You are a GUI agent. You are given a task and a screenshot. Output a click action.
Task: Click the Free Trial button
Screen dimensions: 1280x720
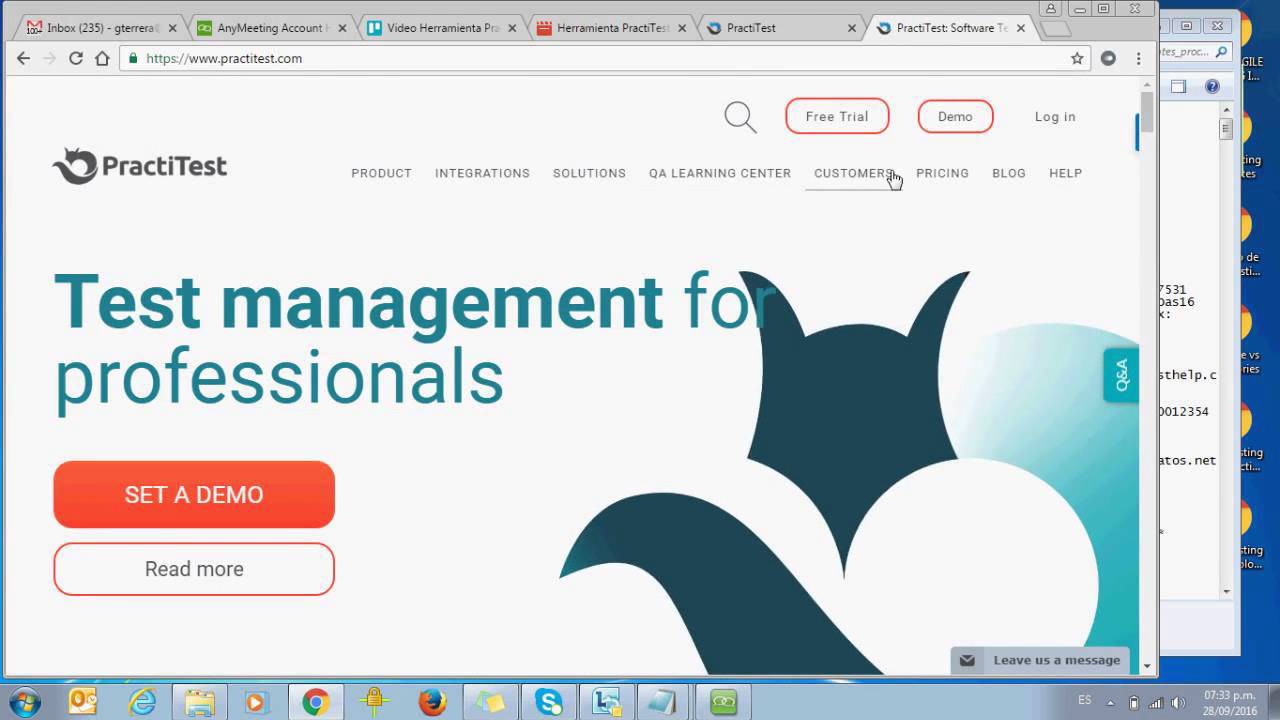point(837,116)
